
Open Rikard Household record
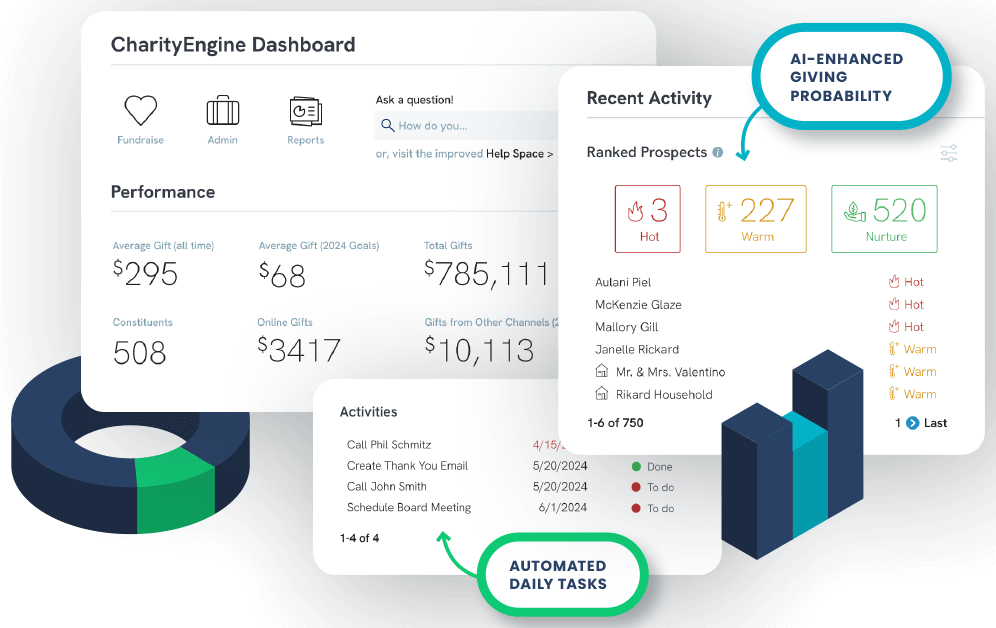coord(664,394)
